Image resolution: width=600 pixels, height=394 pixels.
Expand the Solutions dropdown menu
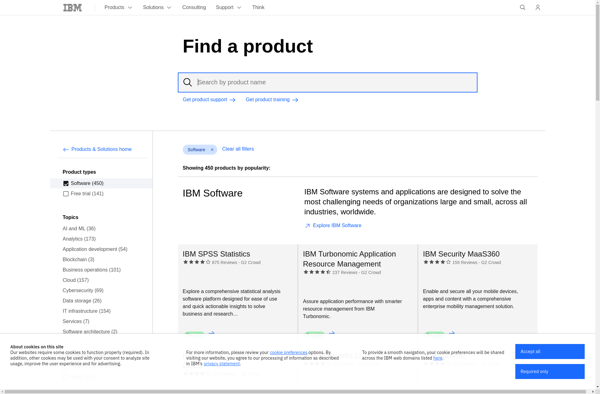point(157,7)
